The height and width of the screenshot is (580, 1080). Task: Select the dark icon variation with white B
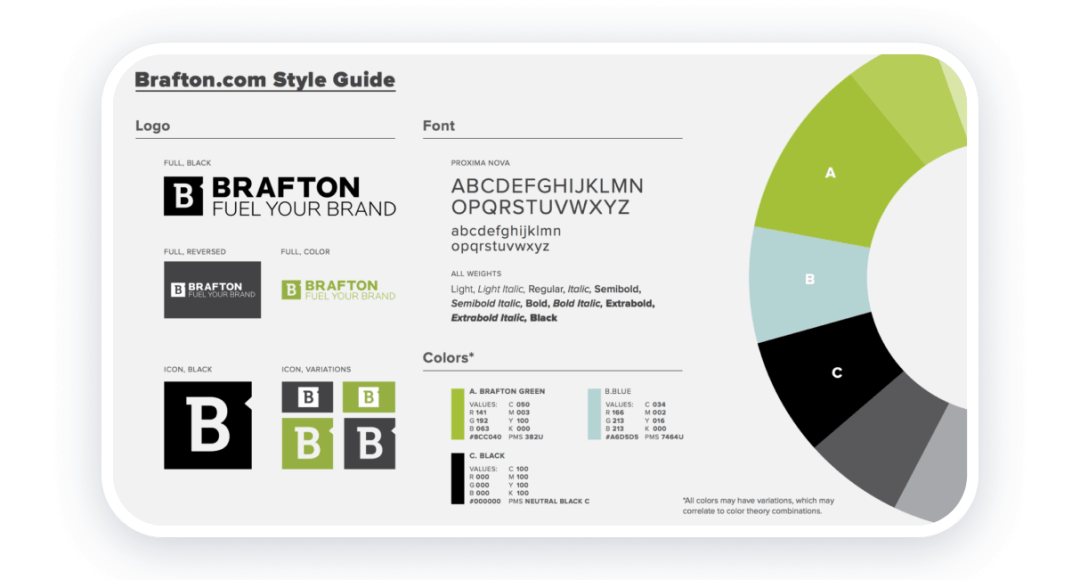coord(308,397)
